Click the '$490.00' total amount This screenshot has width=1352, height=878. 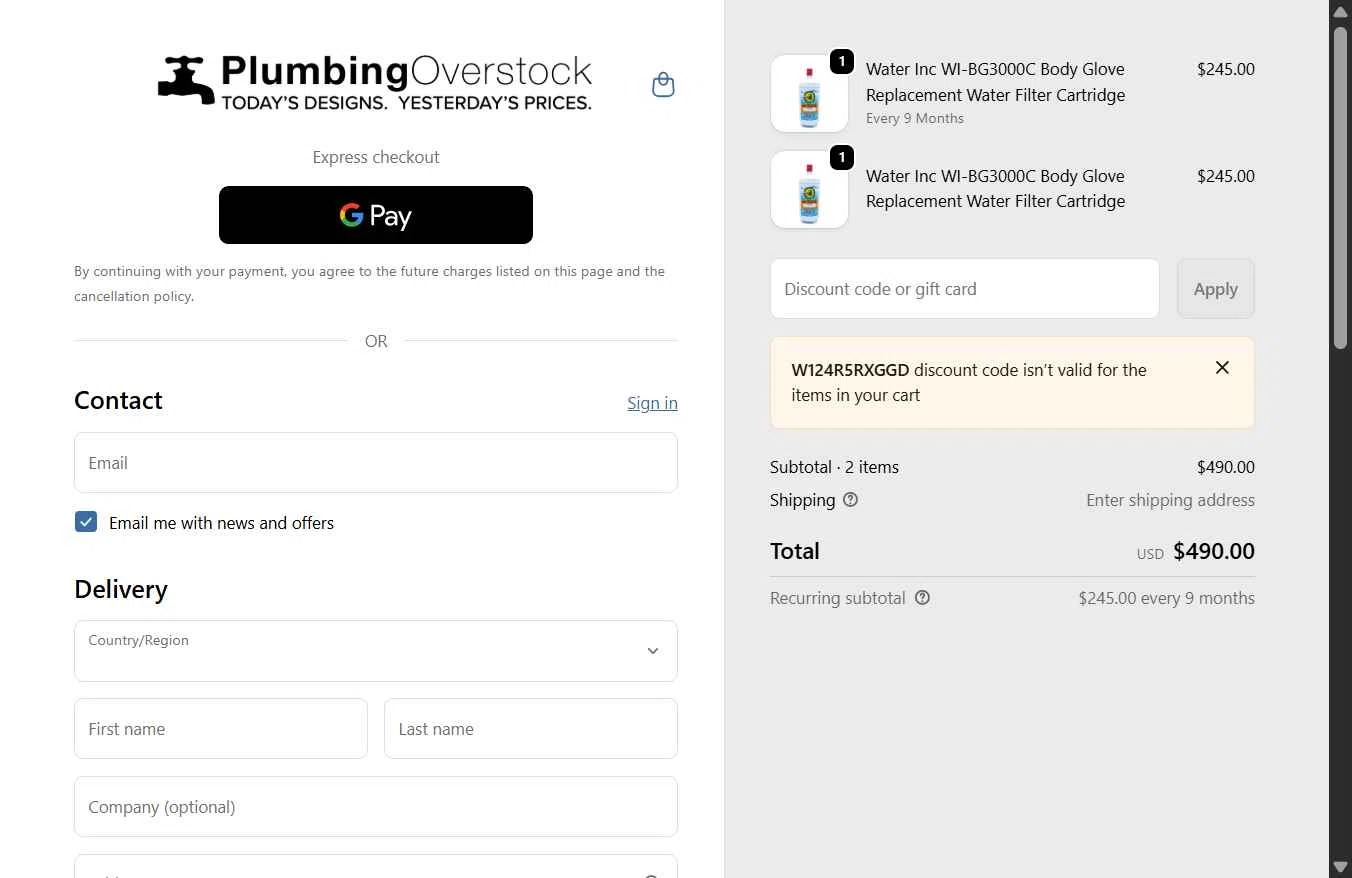(x=1214, y=551)
